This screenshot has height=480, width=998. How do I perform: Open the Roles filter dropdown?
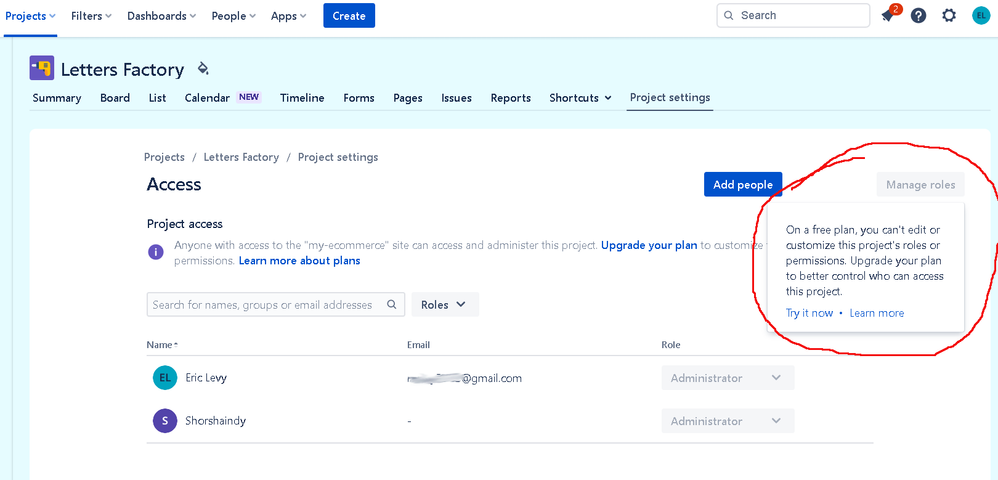(445, 304)
